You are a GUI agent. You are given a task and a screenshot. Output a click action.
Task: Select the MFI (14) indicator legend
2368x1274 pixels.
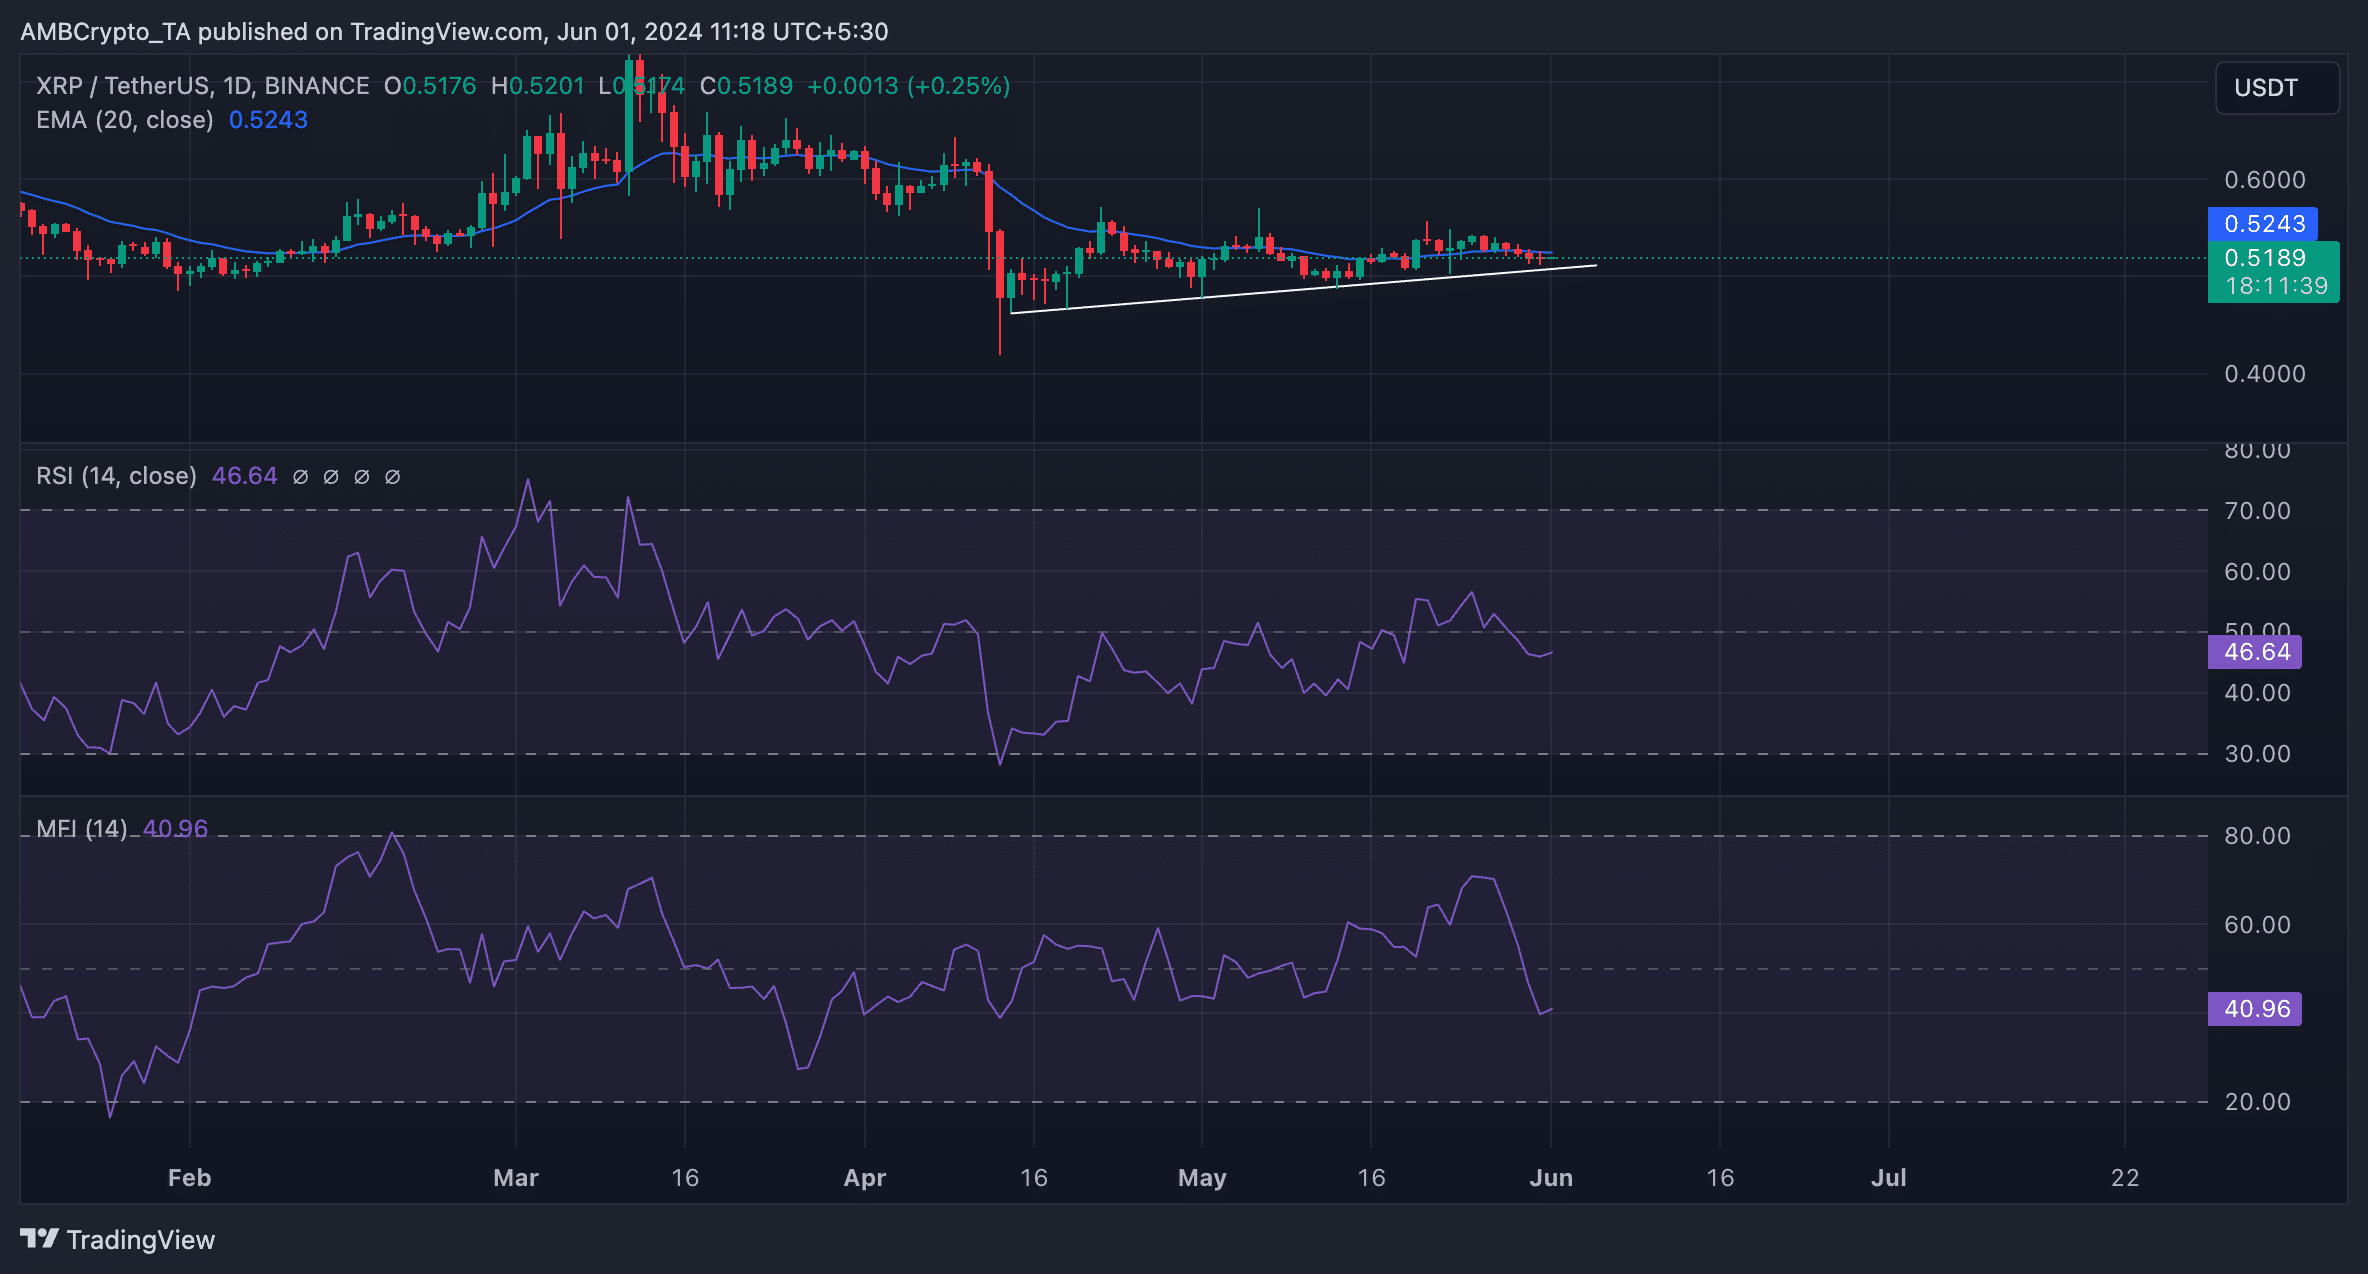[82, 829]
